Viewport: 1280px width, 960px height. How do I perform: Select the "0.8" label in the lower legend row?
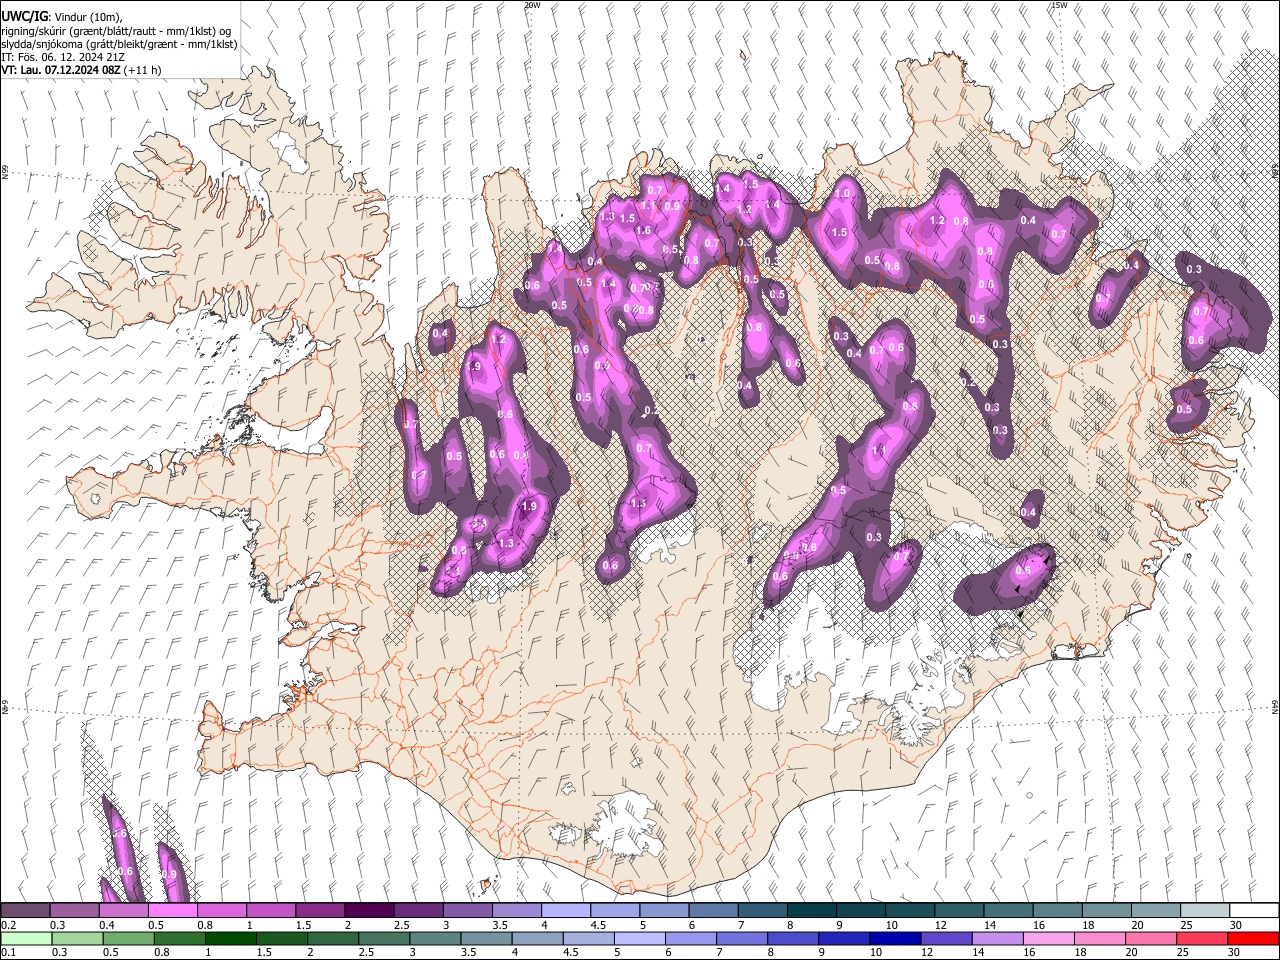[161, 953]
